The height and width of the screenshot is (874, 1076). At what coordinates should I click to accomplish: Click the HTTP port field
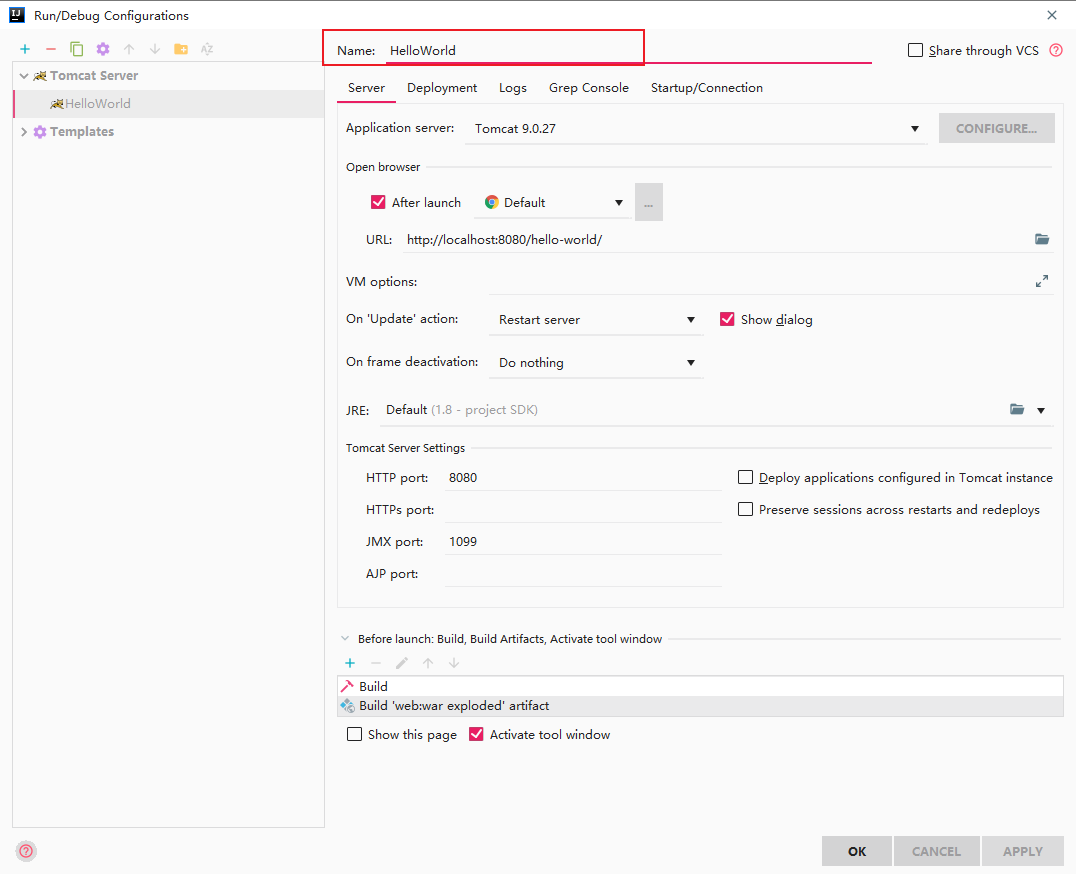(583, 477)
